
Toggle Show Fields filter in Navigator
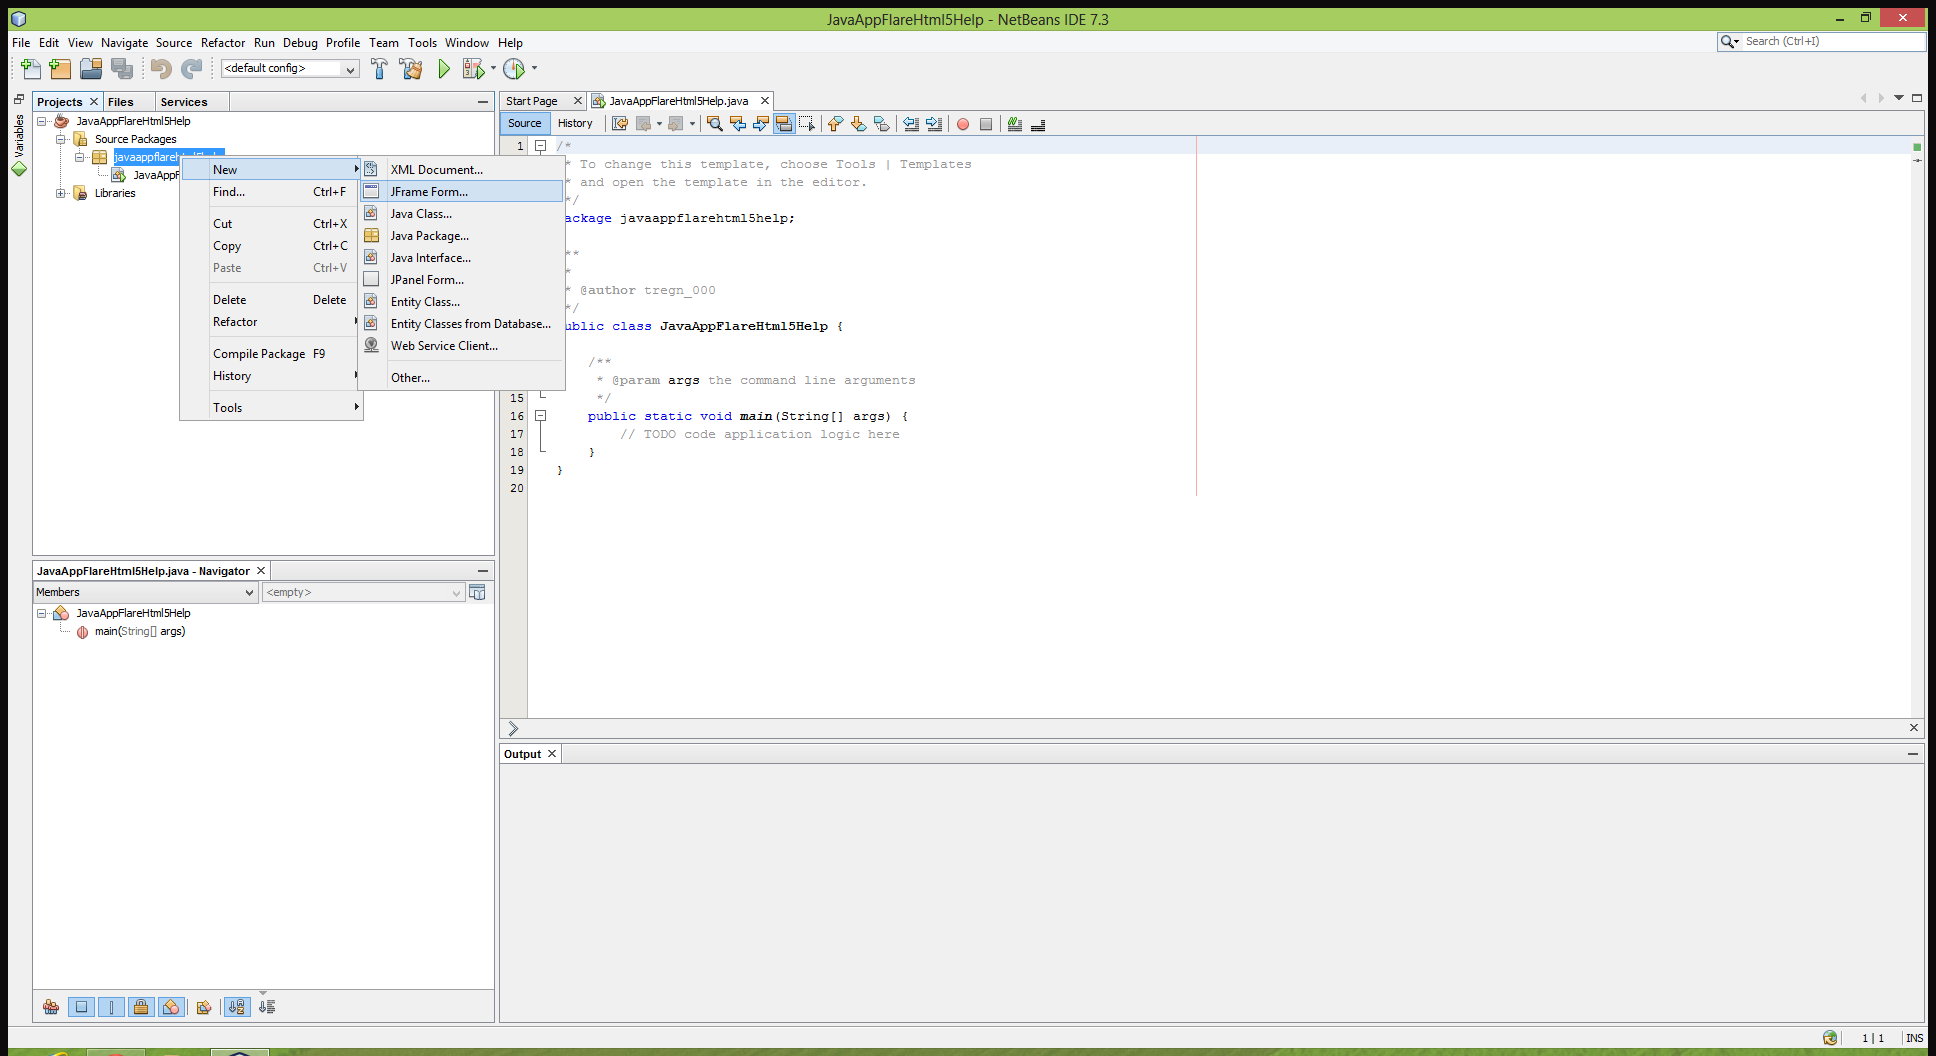coord(81,1007)
